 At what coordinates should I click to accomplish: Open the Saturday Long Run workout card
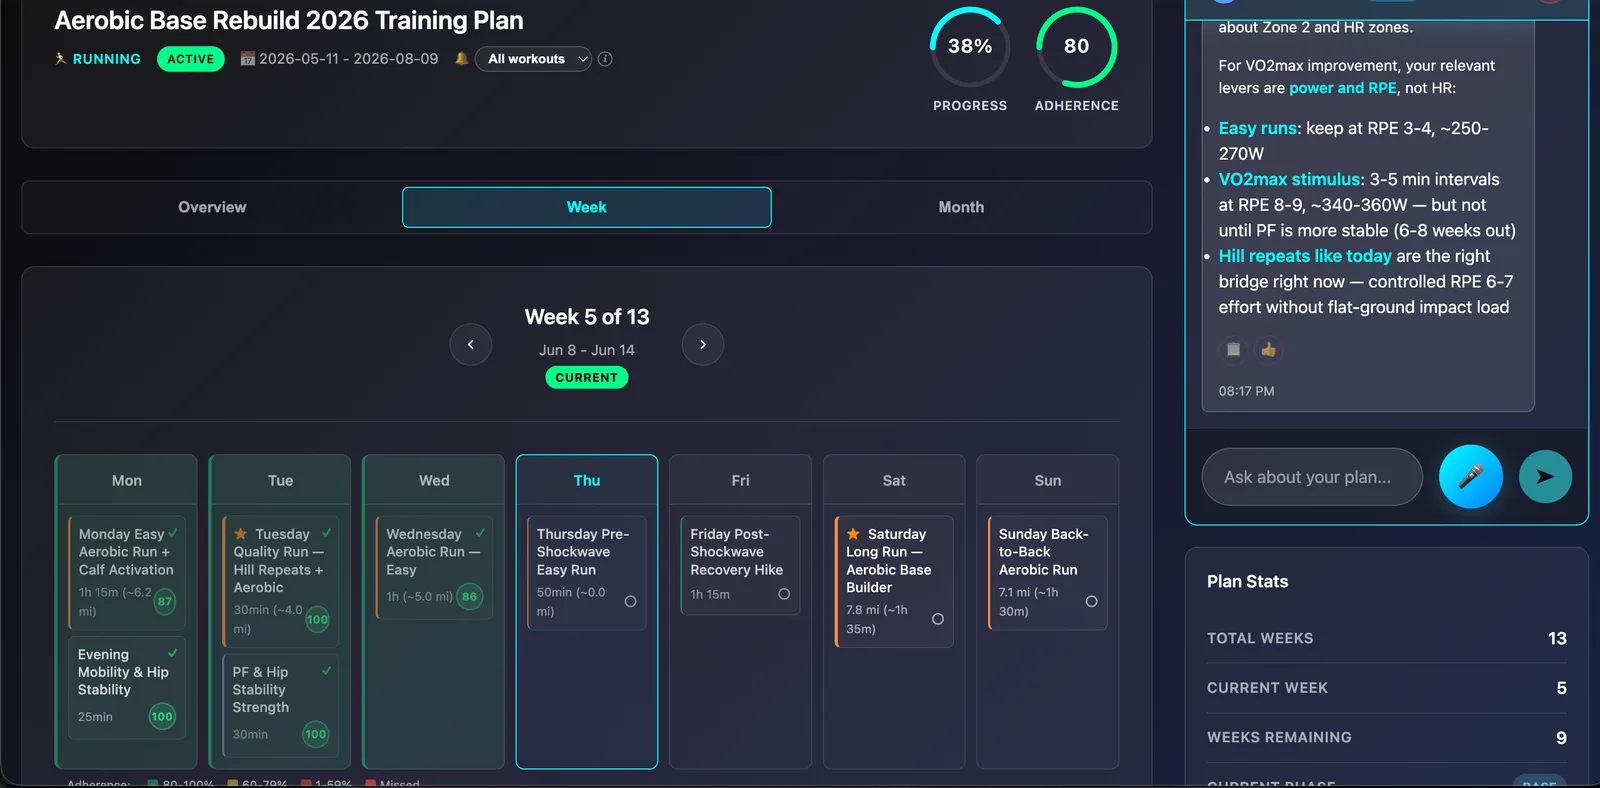(894, 581)
